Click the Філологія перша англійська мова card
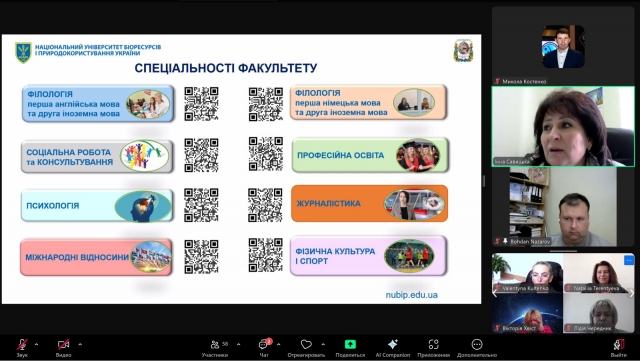The width and height of the screenshot is (640, 361). click(98, 104)
